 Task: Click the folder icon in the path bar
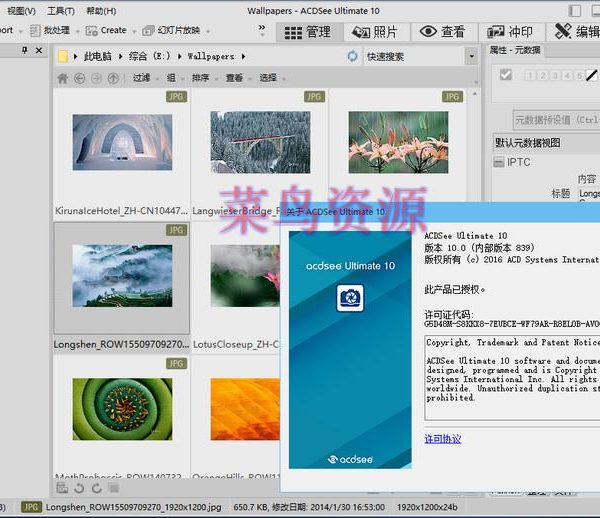coord(63,57)
